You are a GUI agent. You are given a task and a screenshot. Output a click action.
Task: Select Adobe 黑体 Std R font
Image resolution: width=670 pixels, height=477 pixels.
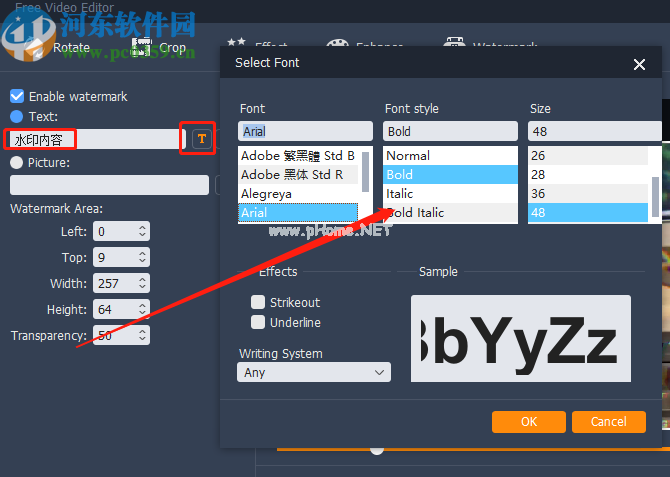click(298, 174)
